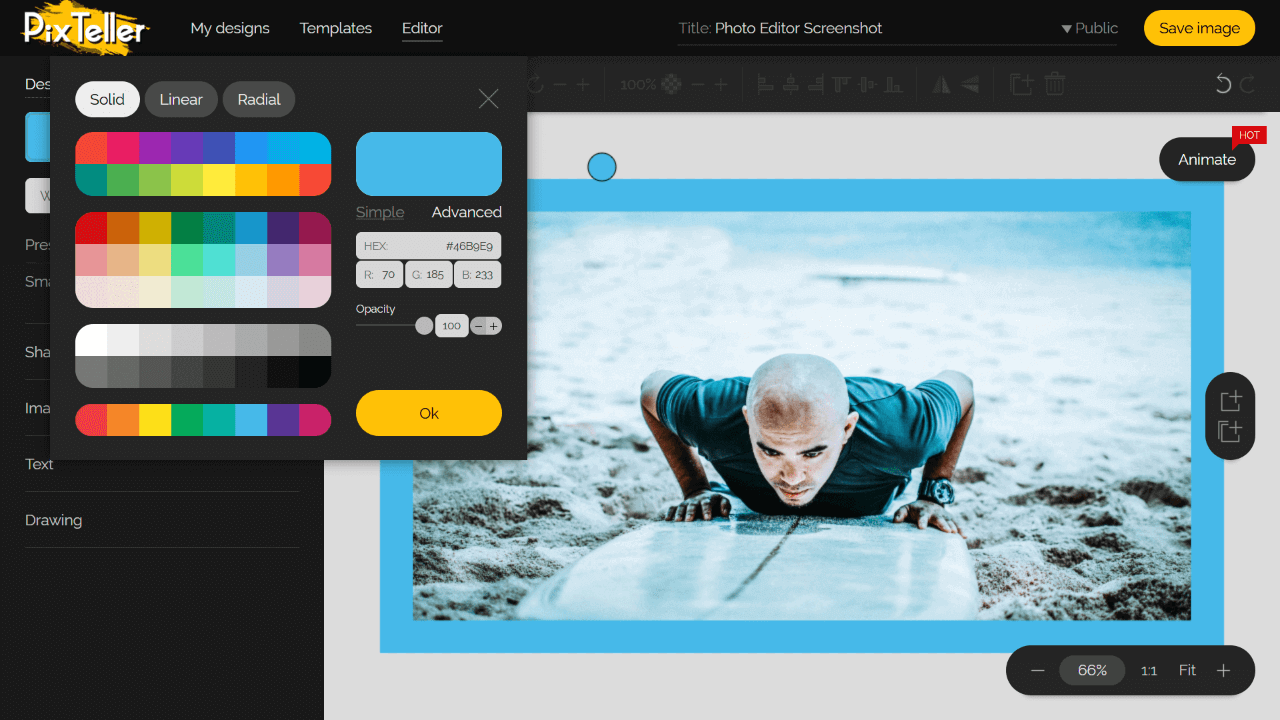The height and width of the screenshot is (720, 1280).
Task: Switch the fill type to Radial
Action: (258, 99)
